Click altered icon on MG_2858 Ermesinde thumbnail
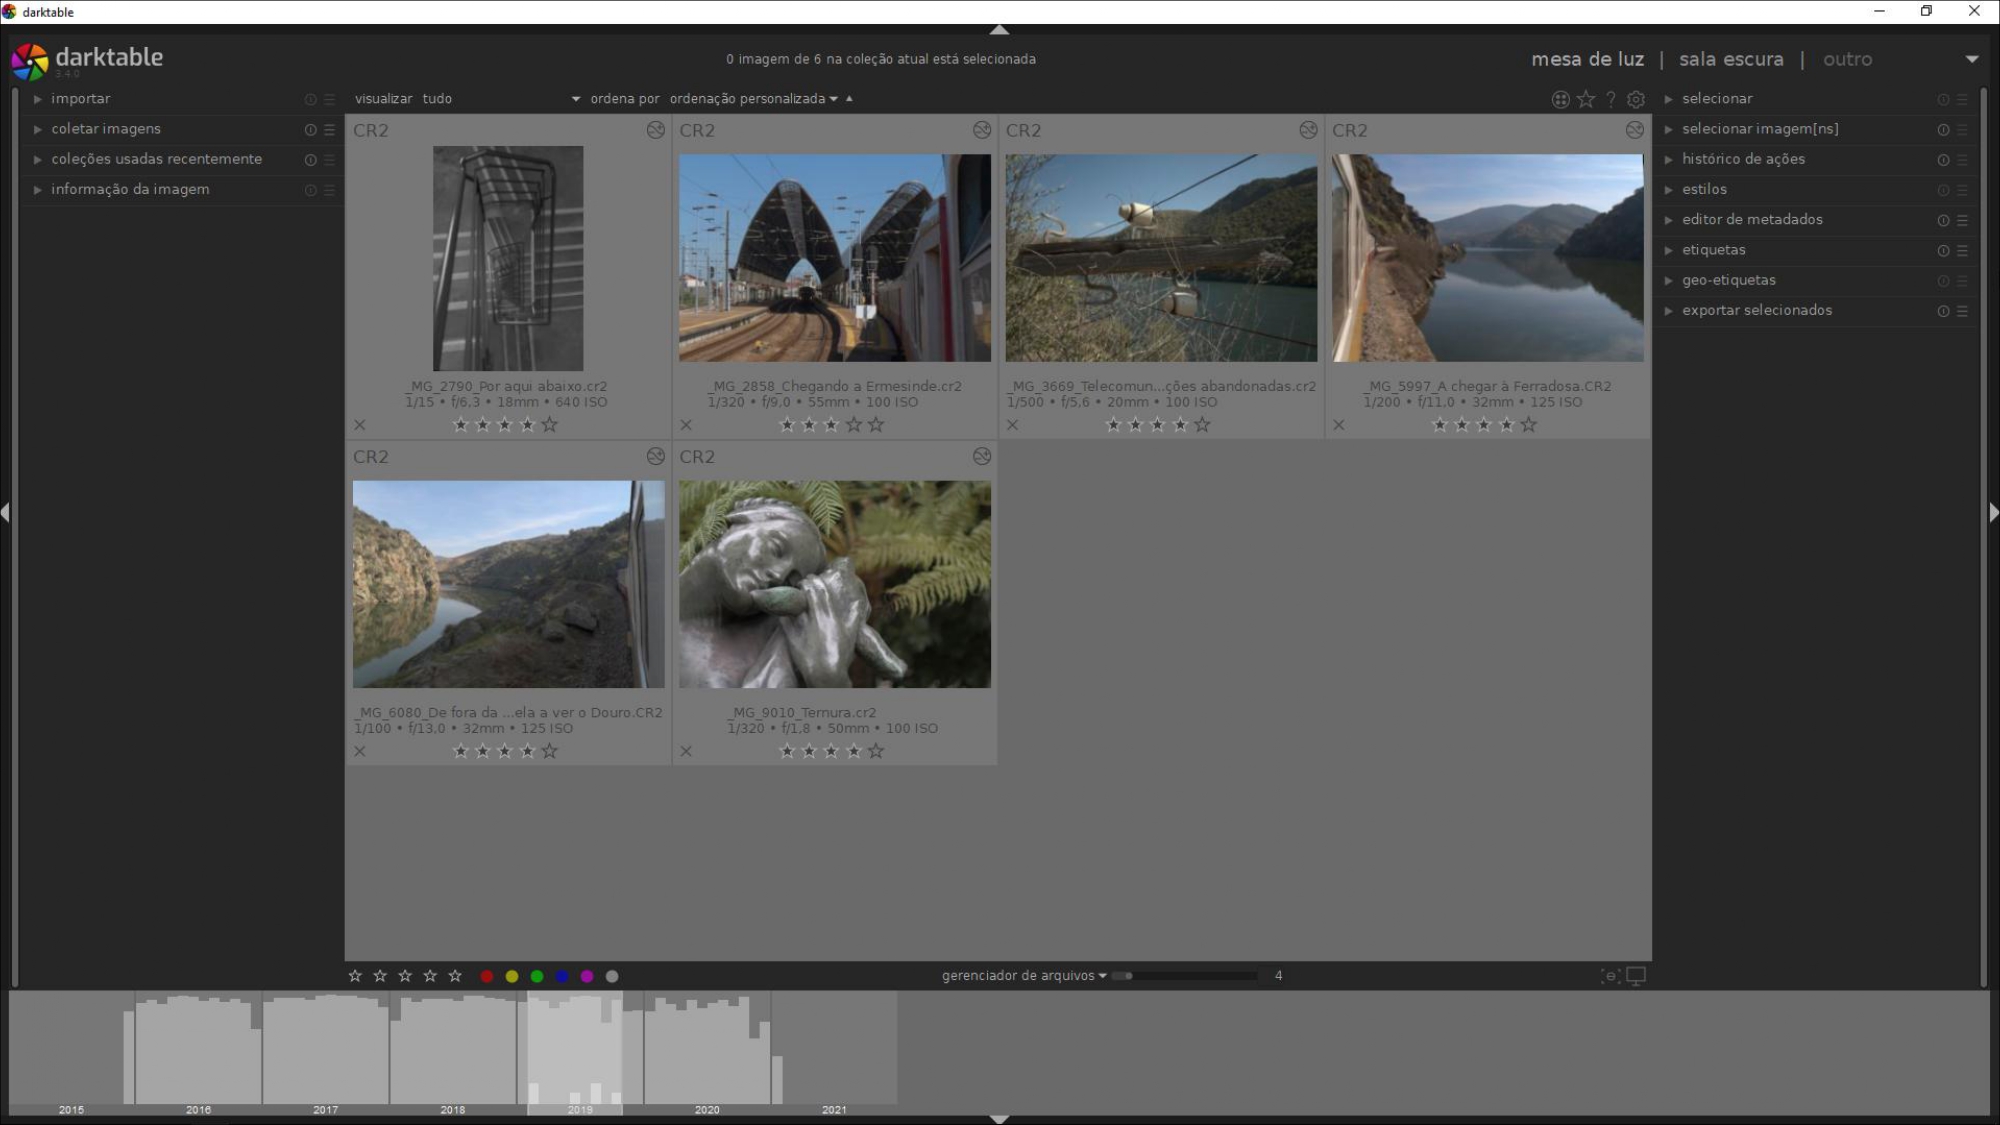The width and height of the screenshot is (2000, 1125). pos(982,130)
